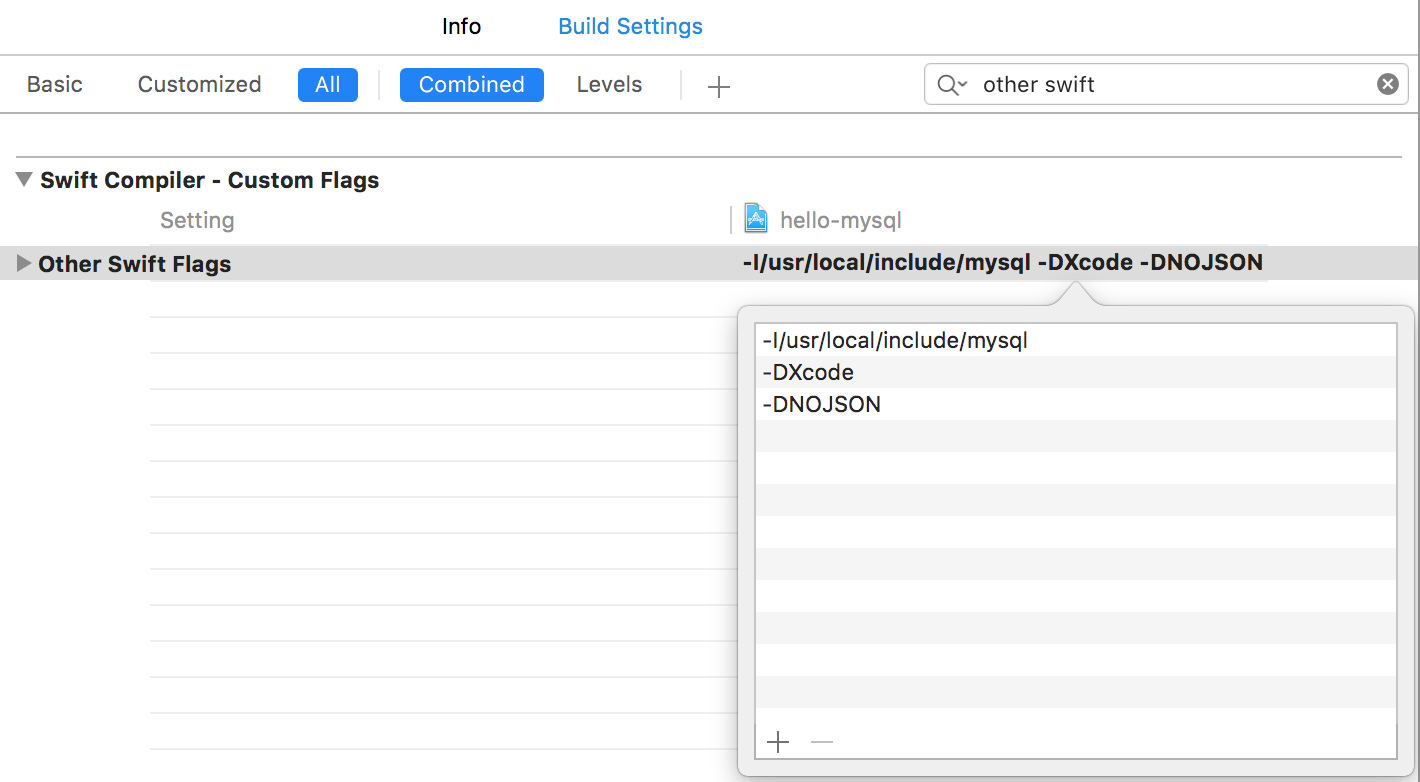Image resolution: width=1420 pixels, height=782 pixels.
Task: Filter to Customized settings only
Action: [199, 85]
